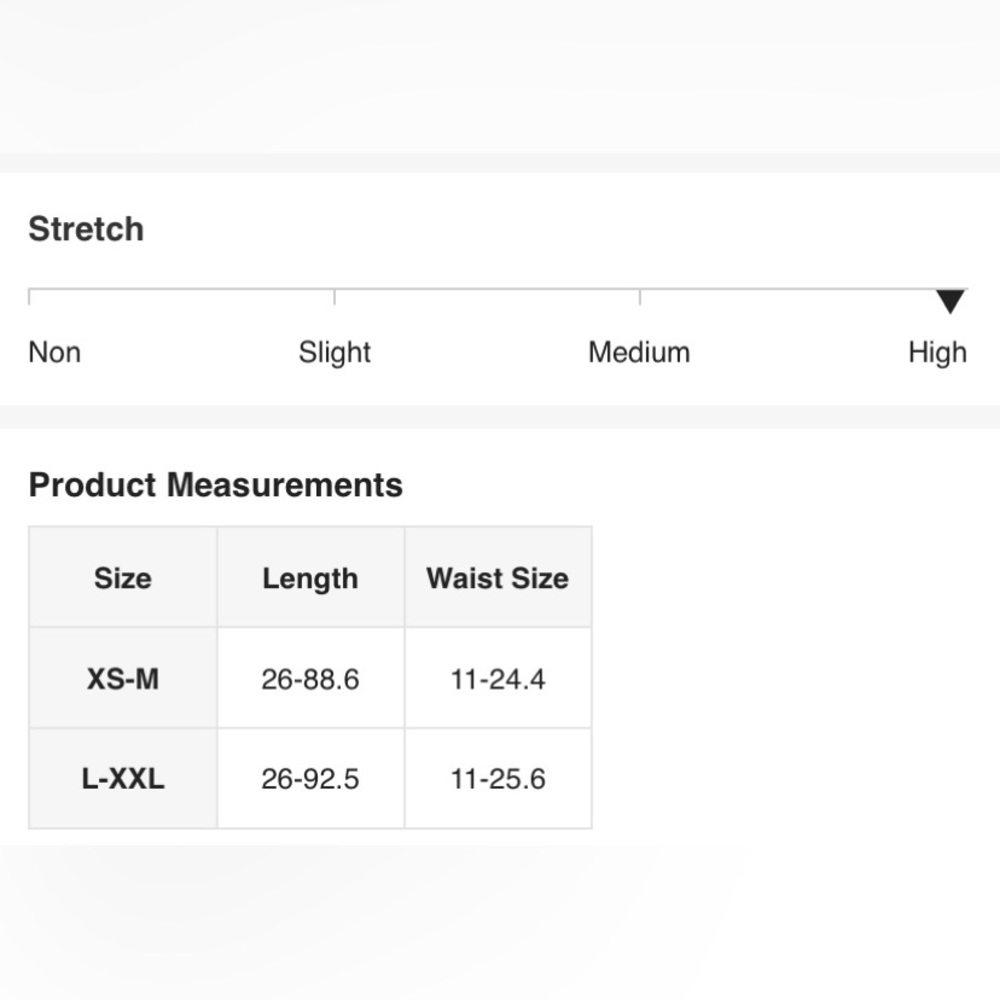Screen dimensions: 1000x1000
Task: Click the length value '26-92.5'
Action: pyautogui.click(x=311, y=779)
